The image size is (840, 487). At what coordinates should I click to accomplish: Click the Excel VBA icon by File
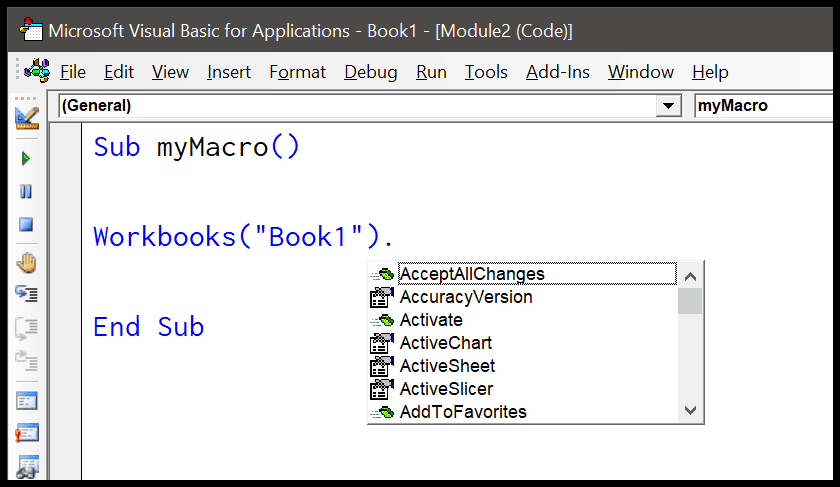pos(37,71)
